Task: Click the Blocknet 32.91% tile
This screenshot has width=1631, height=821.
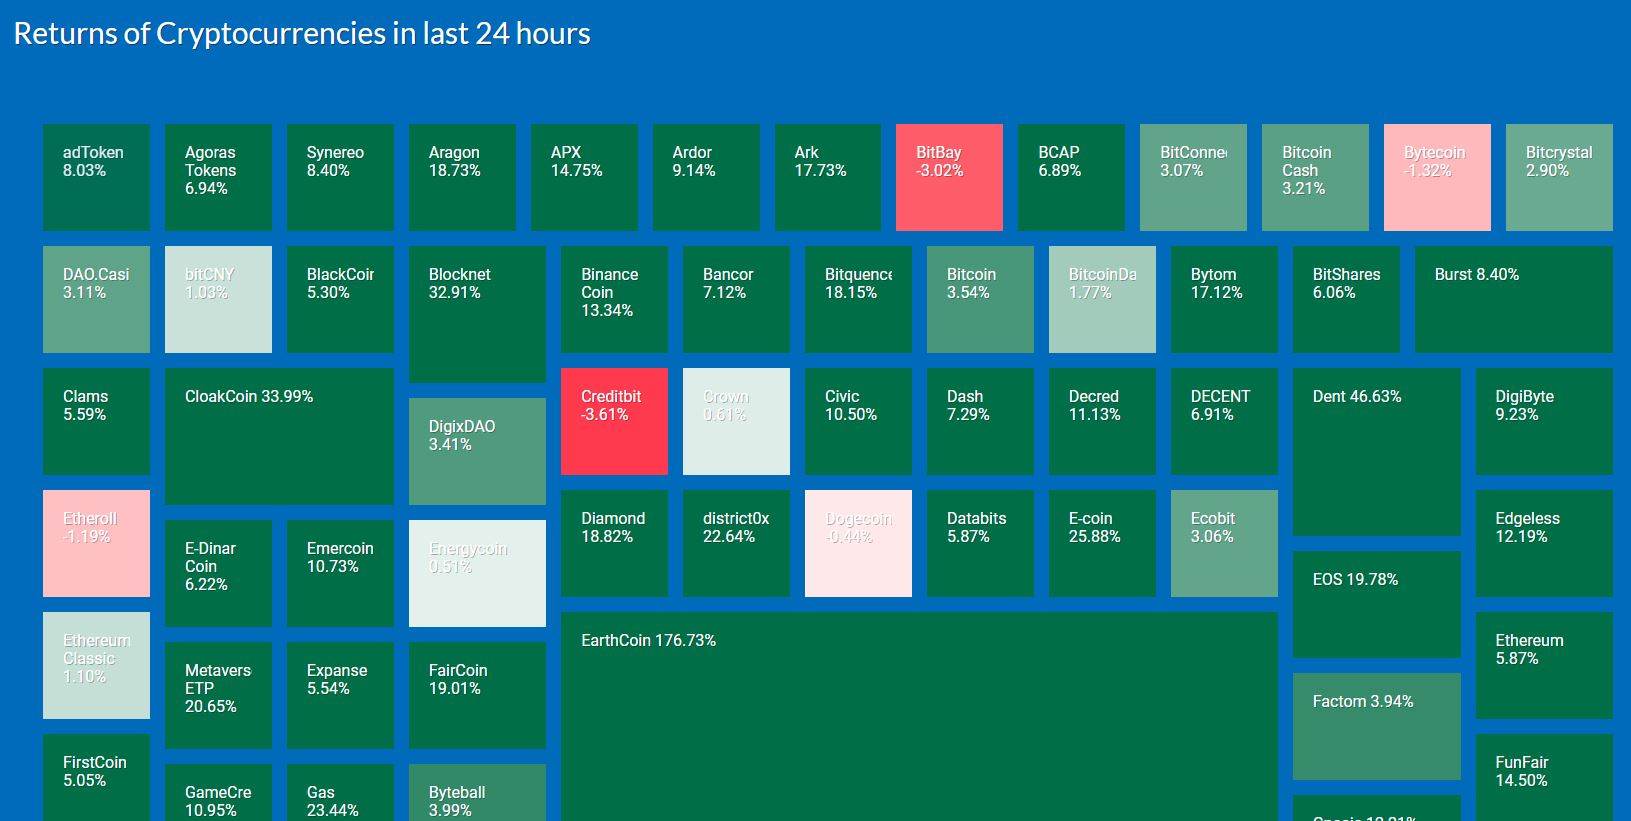Action: pyautogui.click(x=477, y=314)
